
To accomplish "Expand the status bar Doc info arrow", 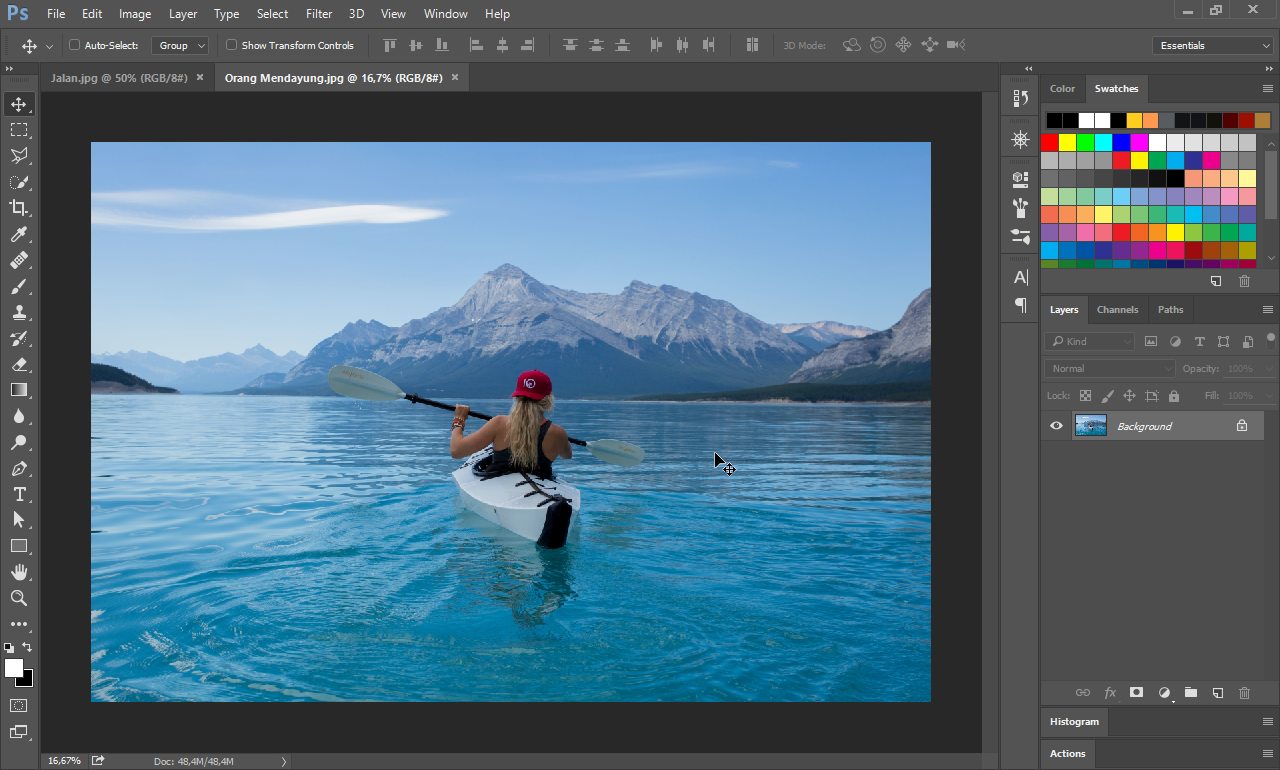I will pyautogui.click(x=283, y=761).
